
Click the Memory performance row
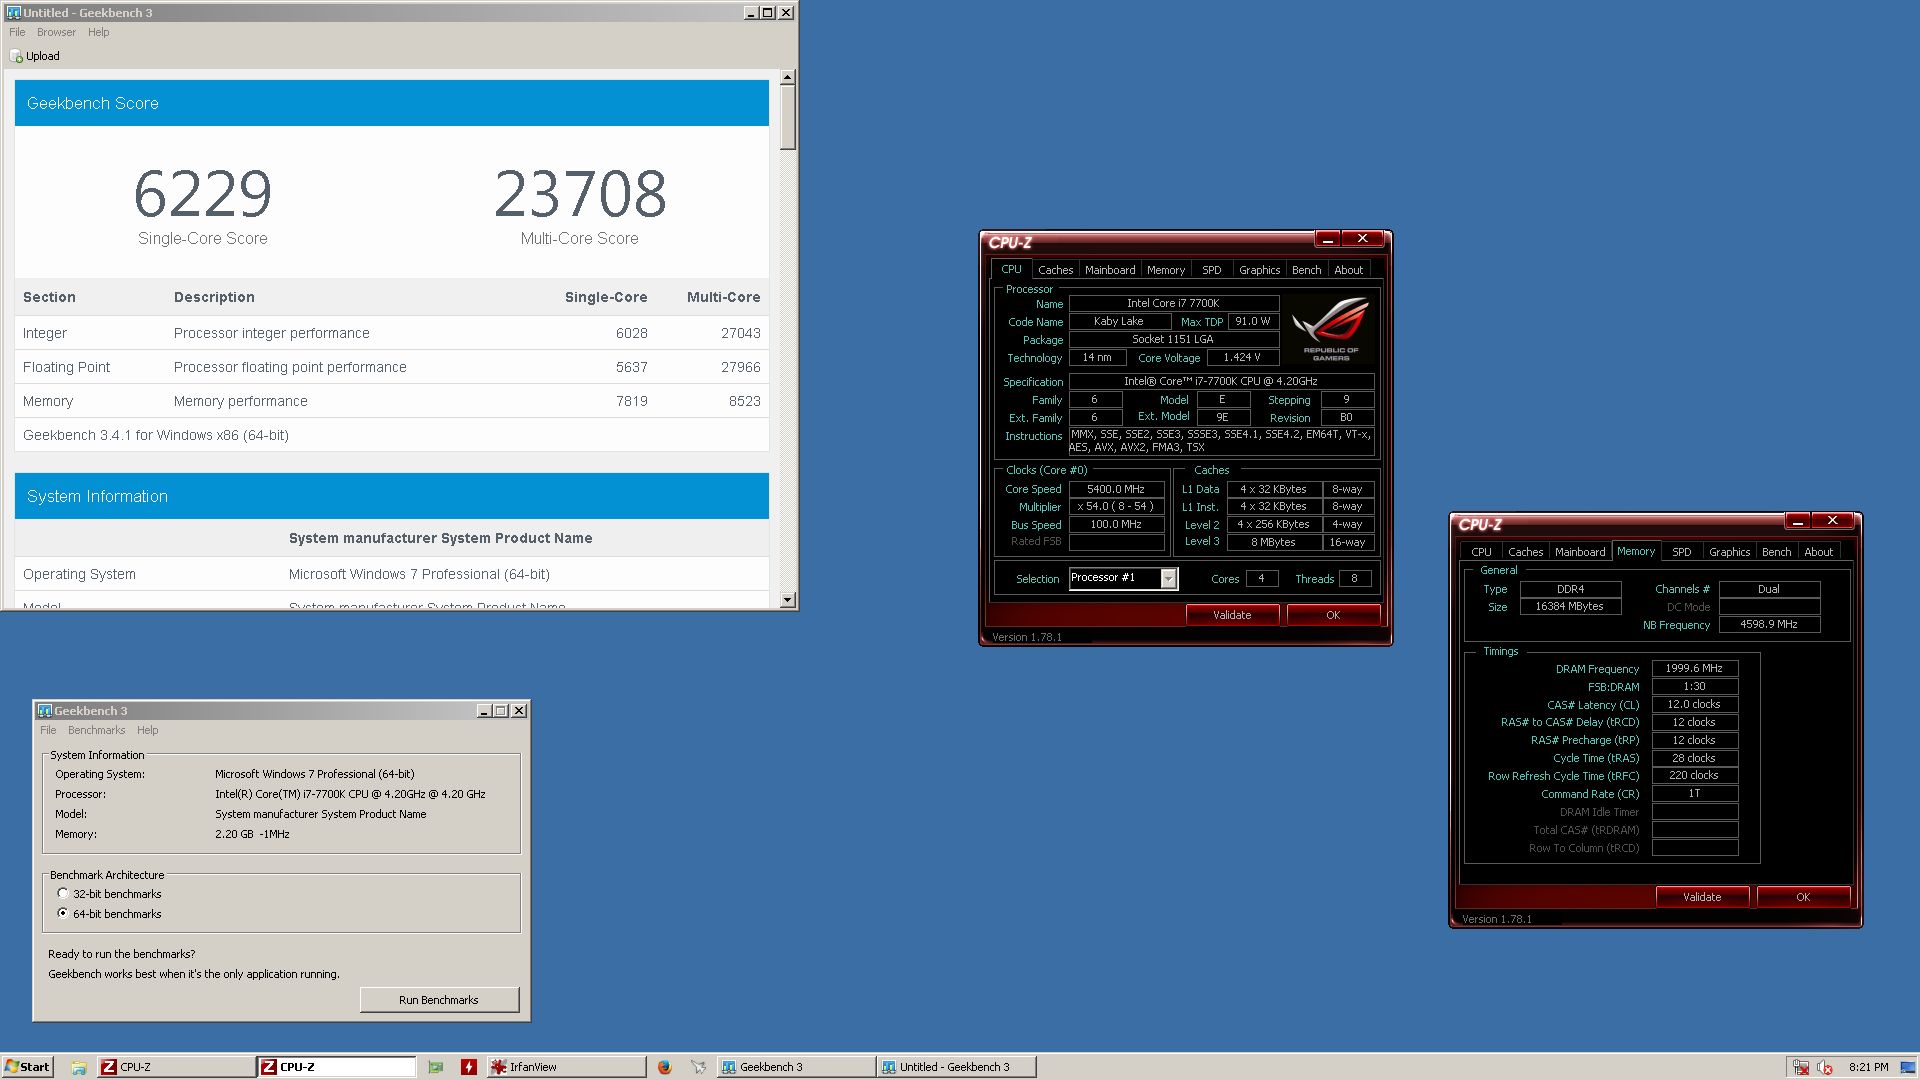[x=392, y=401]
